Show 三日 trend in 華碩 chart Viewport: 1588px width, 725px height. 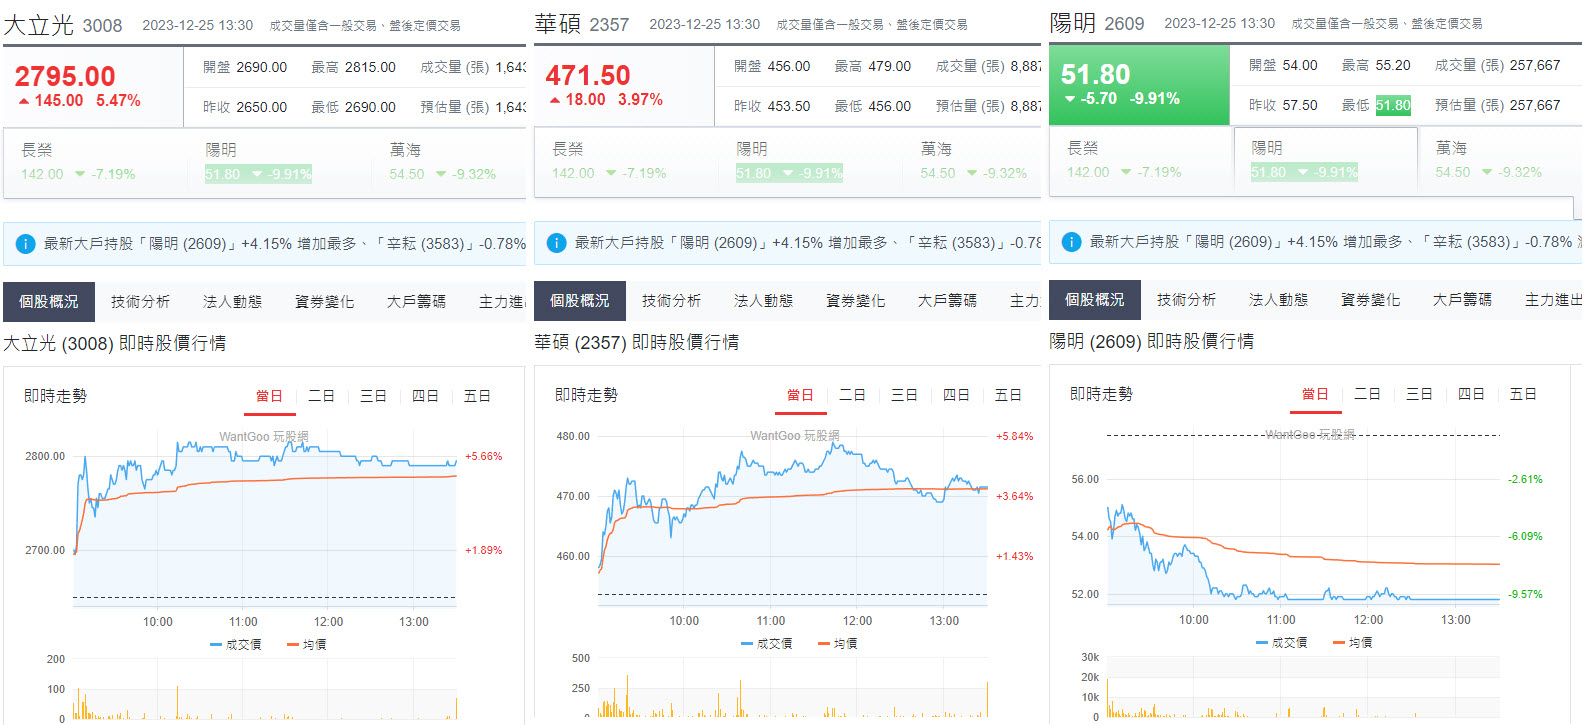click(905, 396)
